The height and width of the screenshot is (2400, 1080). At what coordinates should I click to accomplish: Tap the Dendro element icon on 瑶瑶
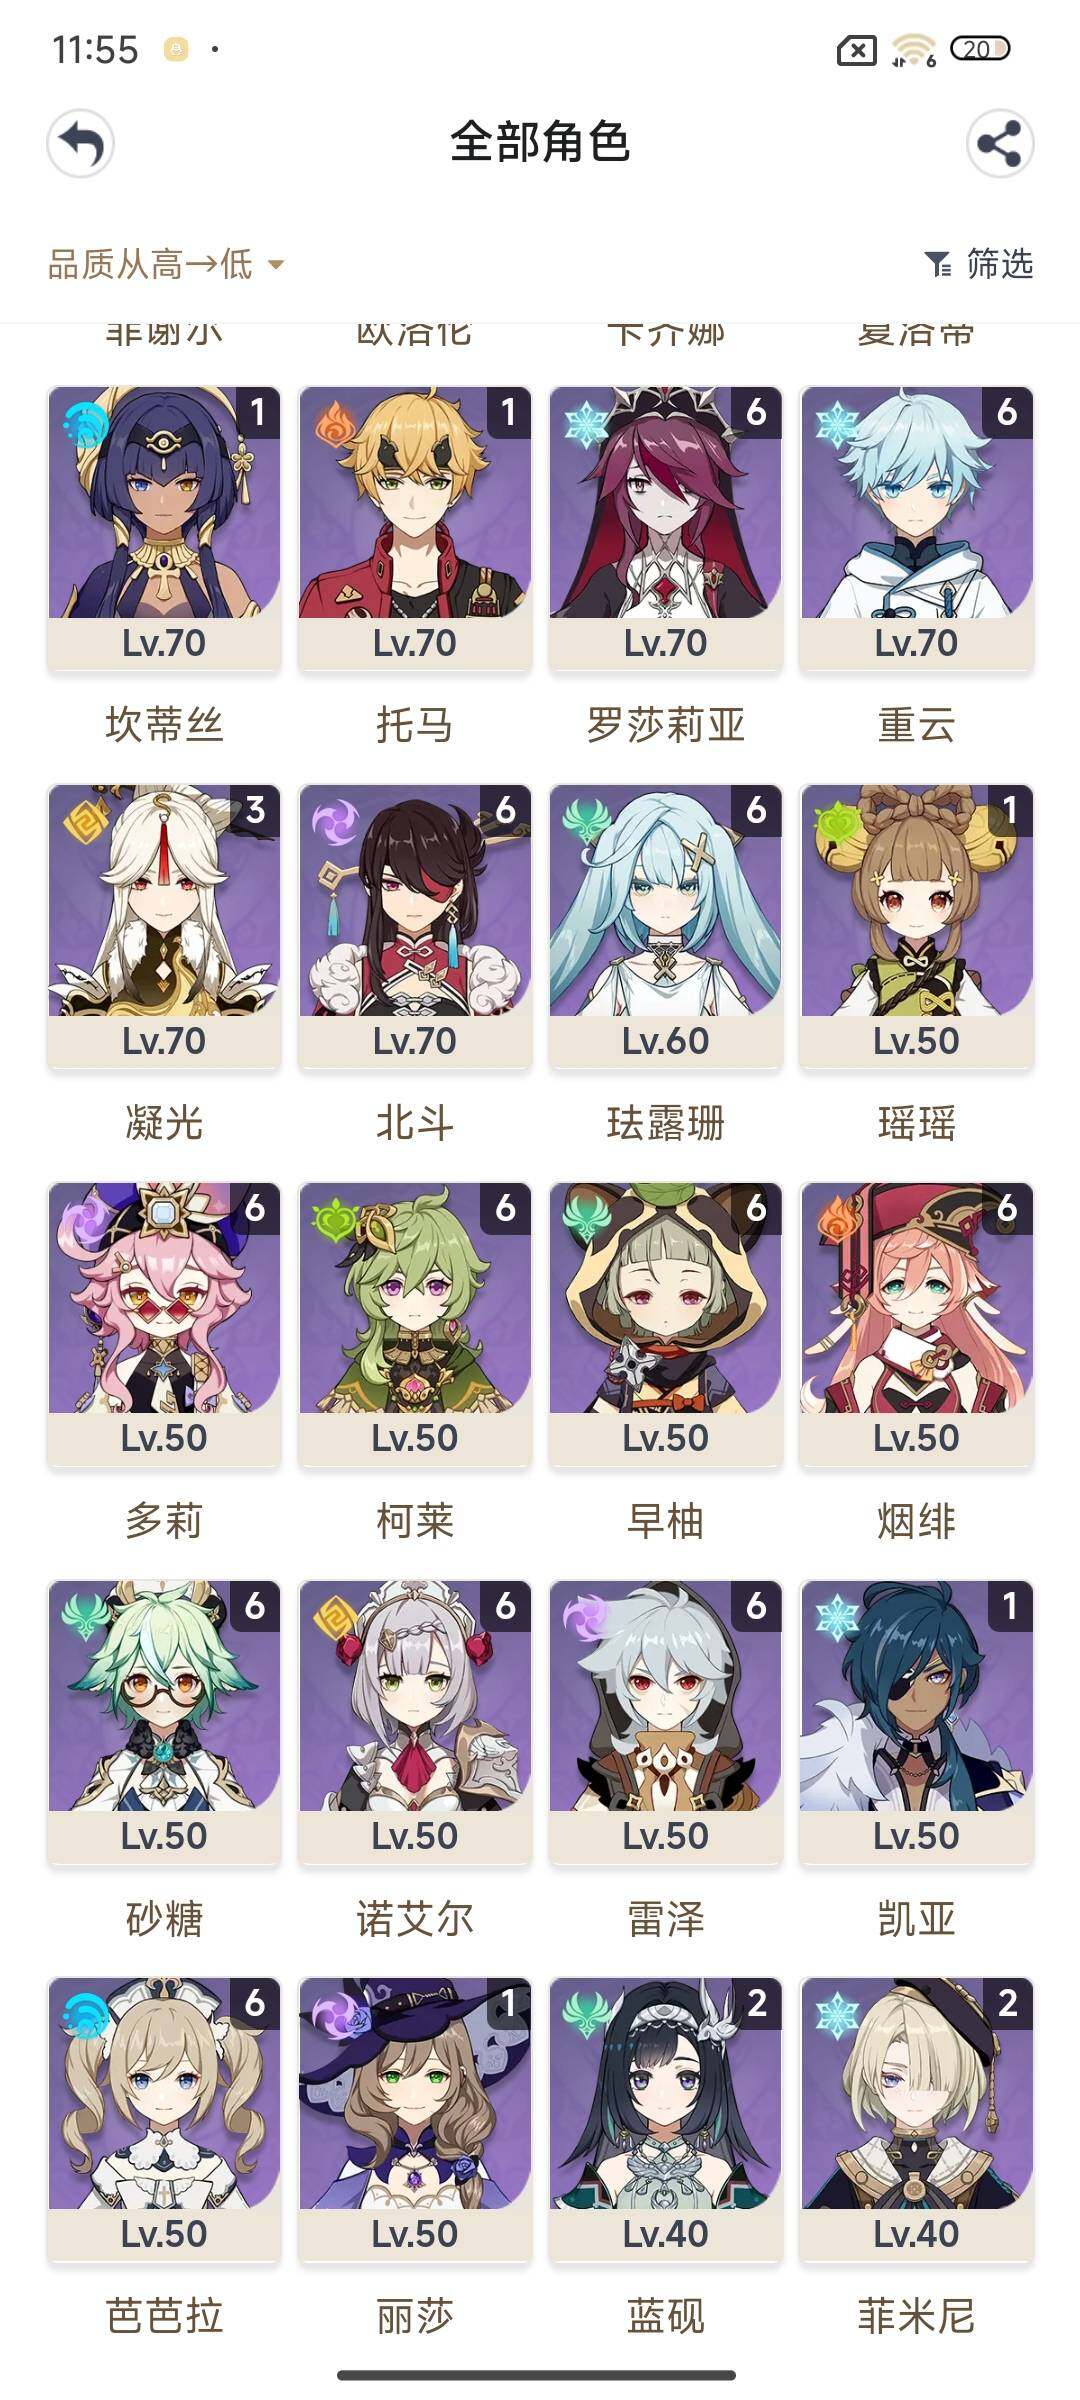(x=837, y=824)
